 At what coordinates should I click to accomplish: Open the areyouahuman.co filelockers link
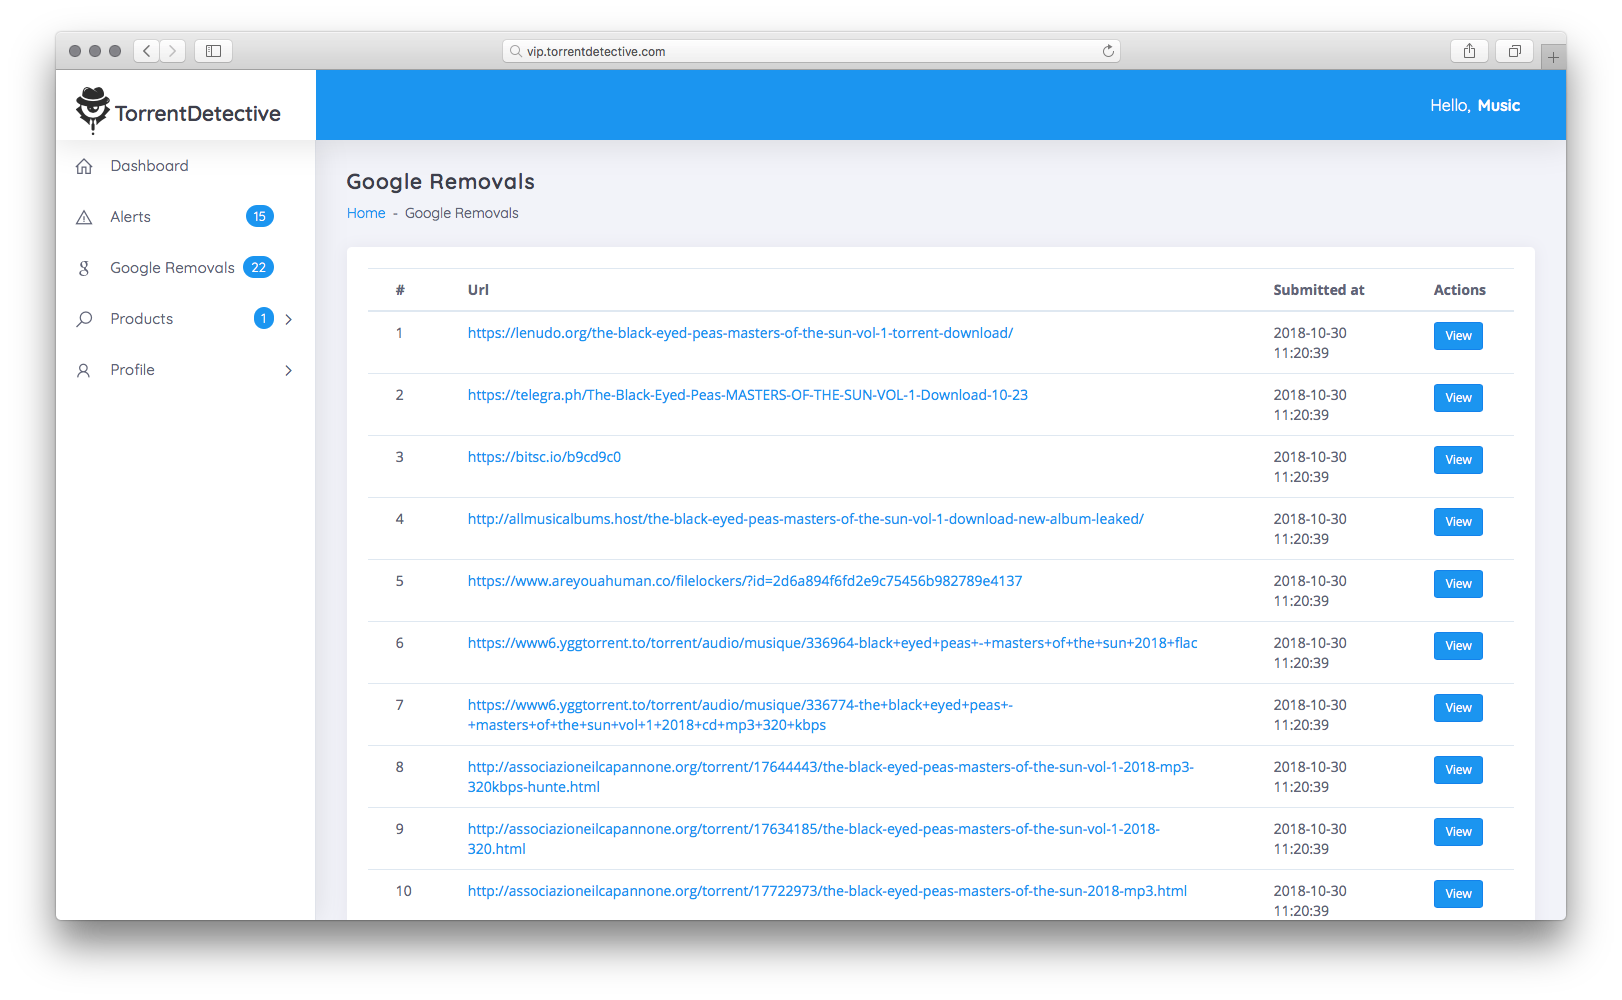(x=745, y=581)
